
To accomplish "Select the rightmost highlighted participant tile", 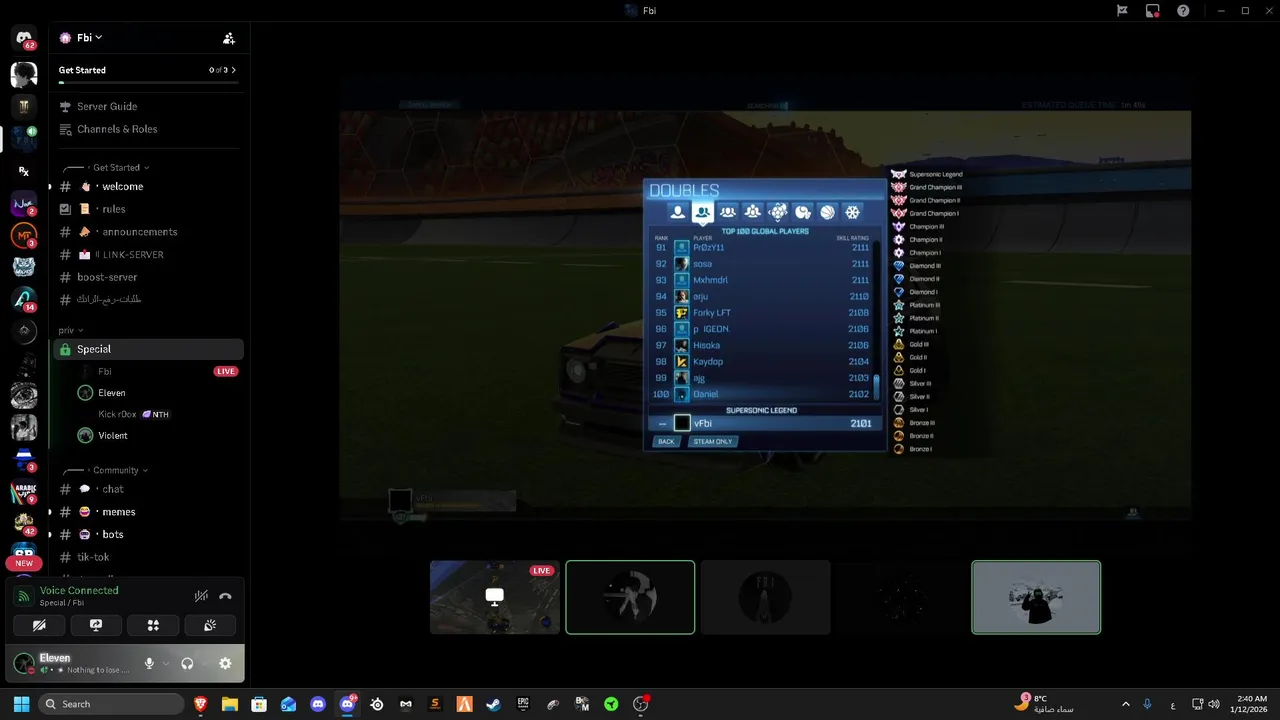I will pyautogui.click(x=1036, y=597).
